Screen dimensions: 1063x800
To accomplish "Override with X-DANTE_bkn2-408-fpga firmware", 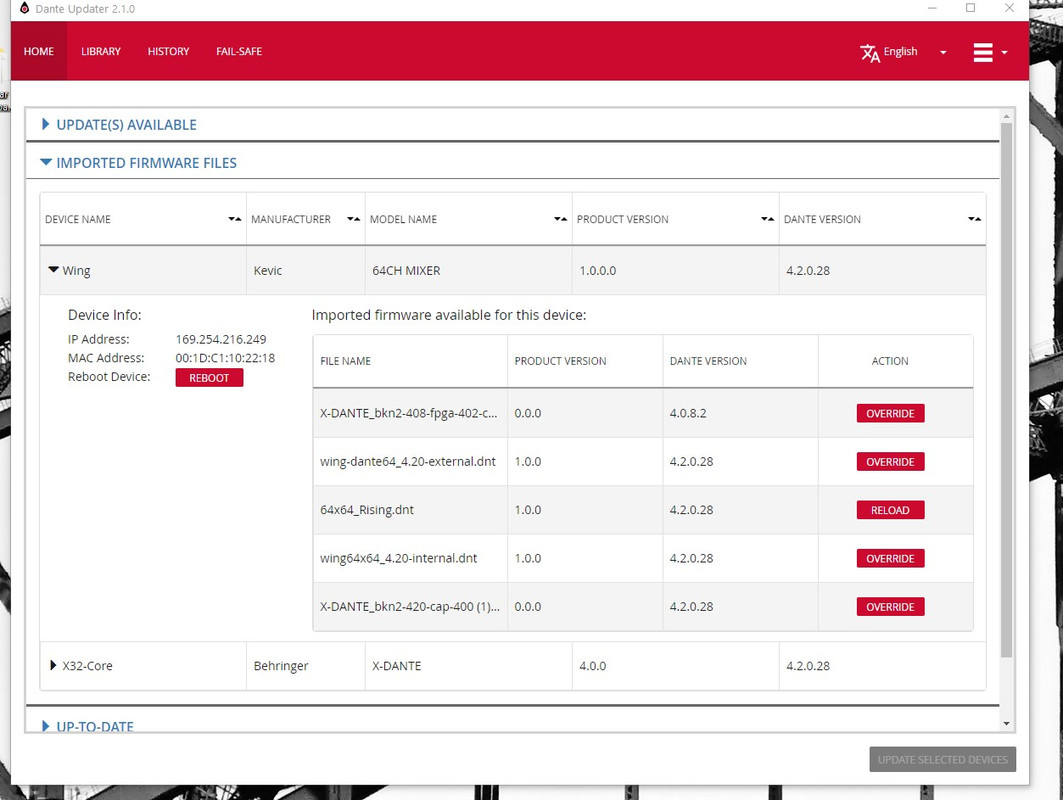I will pyautogui.click(x=890, y=414).
